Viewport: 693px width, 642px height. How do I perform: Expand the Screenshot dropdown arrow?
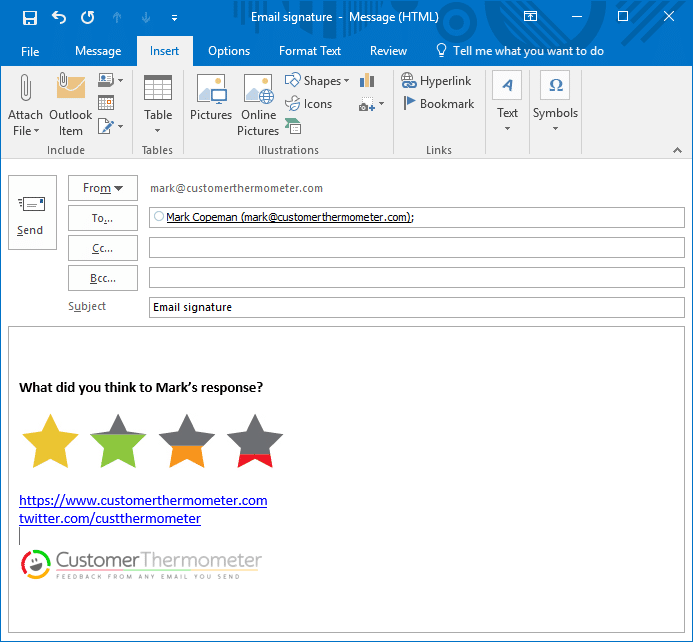(381, 104)
